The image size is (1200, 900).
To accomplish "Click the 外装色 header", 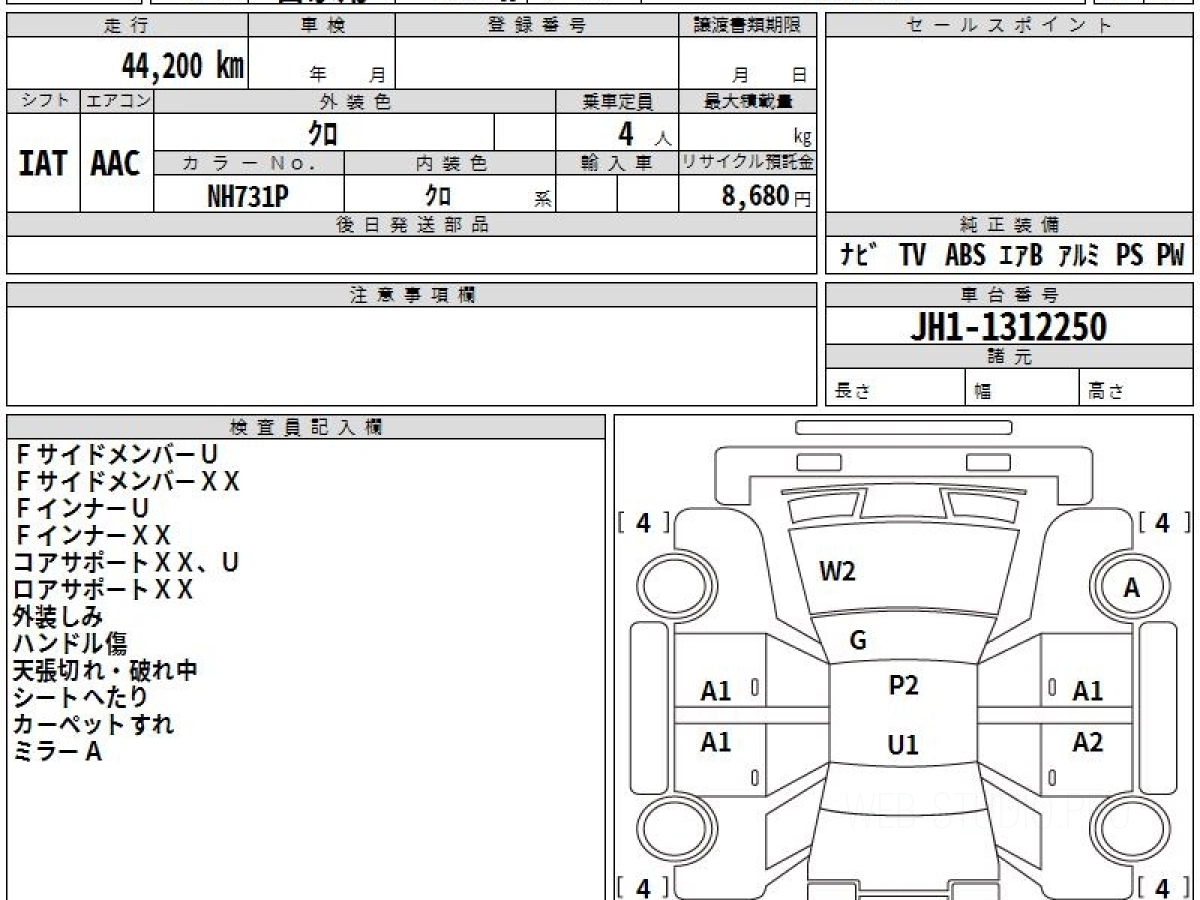I will 355,101.
